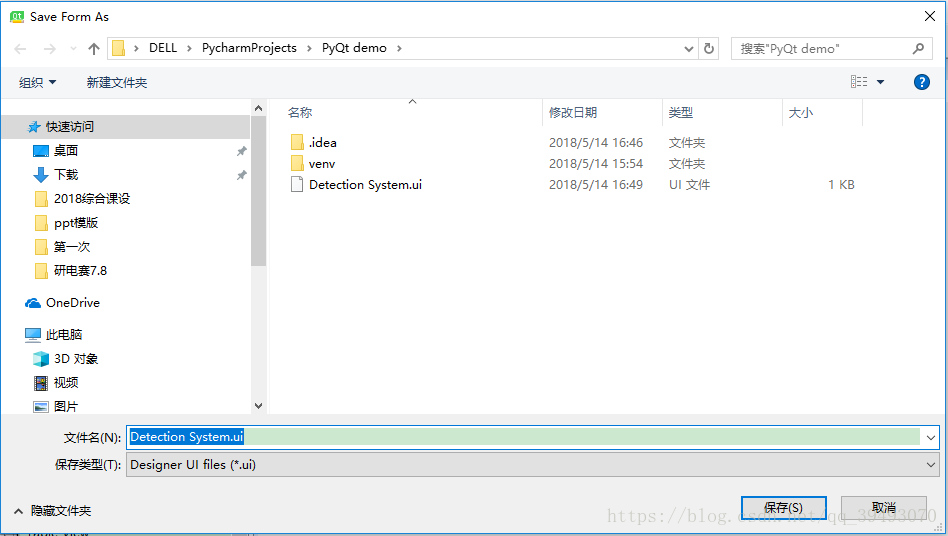Open the help icon
The height and width of the screenshot is (536, 948).
coord(921,82)
